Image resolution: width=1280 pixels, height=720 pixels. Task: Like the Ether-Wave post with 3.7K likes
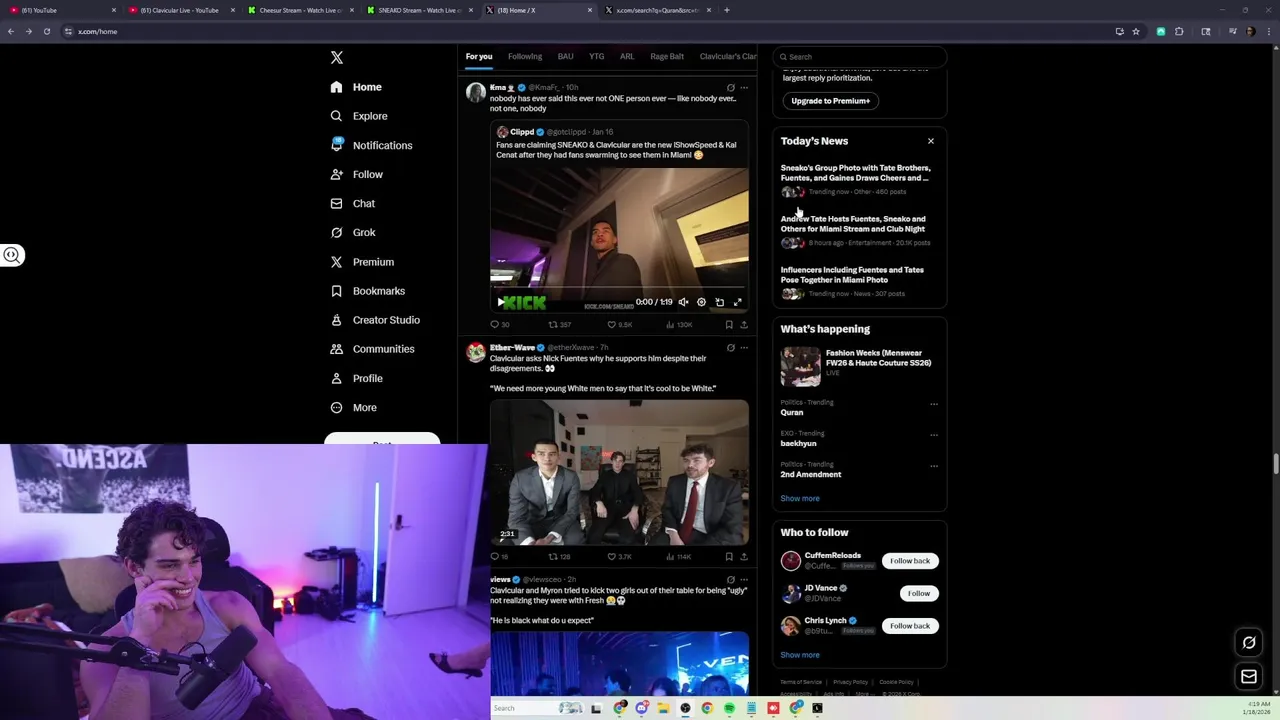(620, 557)
